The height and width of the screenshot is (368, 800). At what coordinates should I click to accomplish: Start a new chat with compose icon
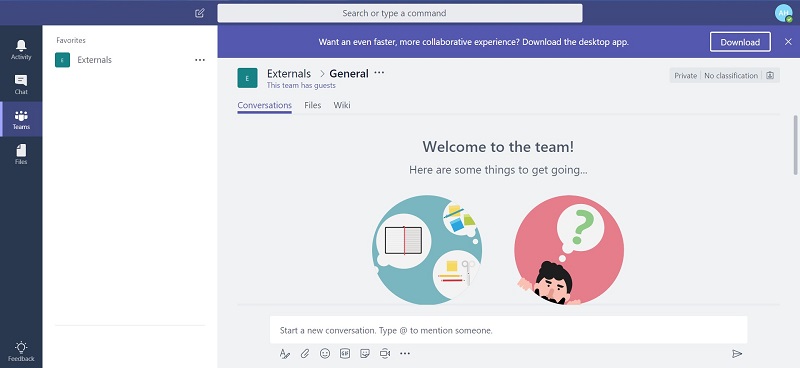(x=199, y=13)
